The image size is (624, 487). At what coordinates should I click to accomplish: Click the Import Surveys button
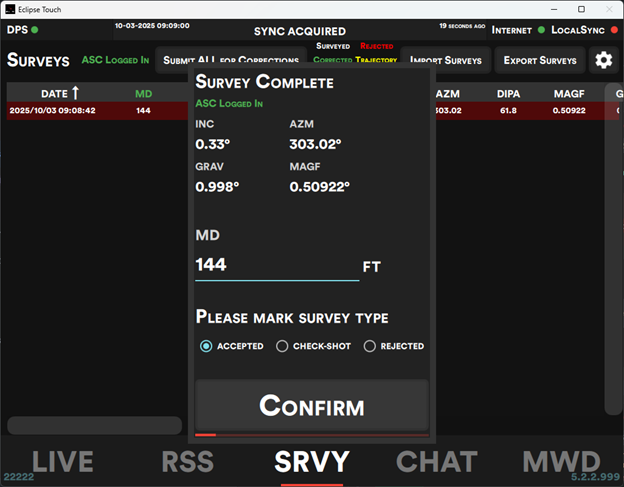tap(445, 60)
